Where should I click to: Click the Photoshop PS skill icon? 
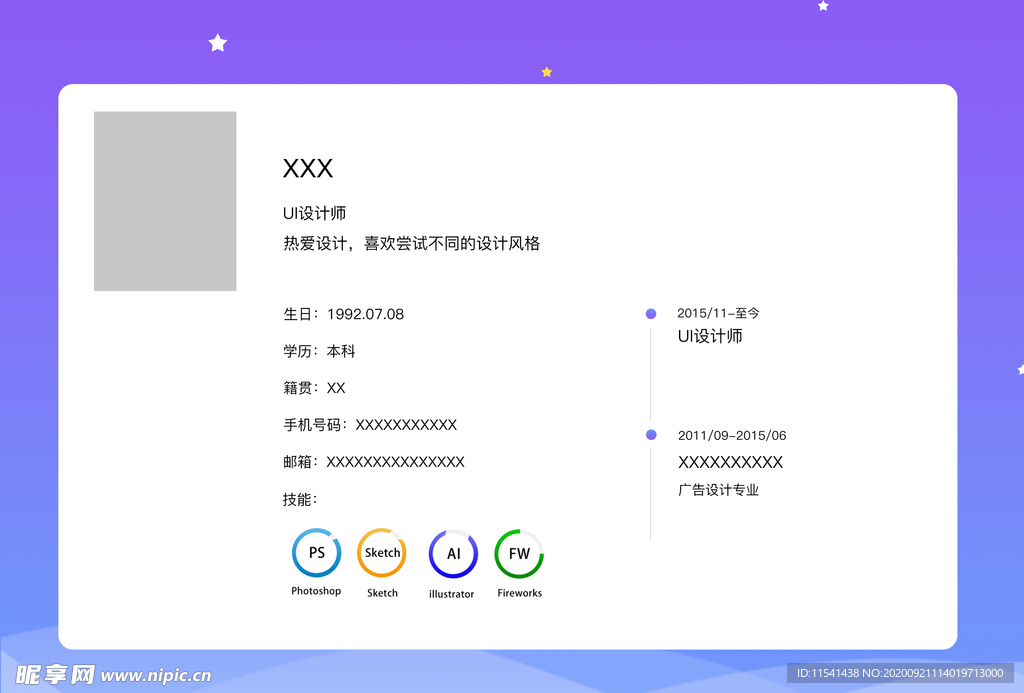[x=316, y=553]
